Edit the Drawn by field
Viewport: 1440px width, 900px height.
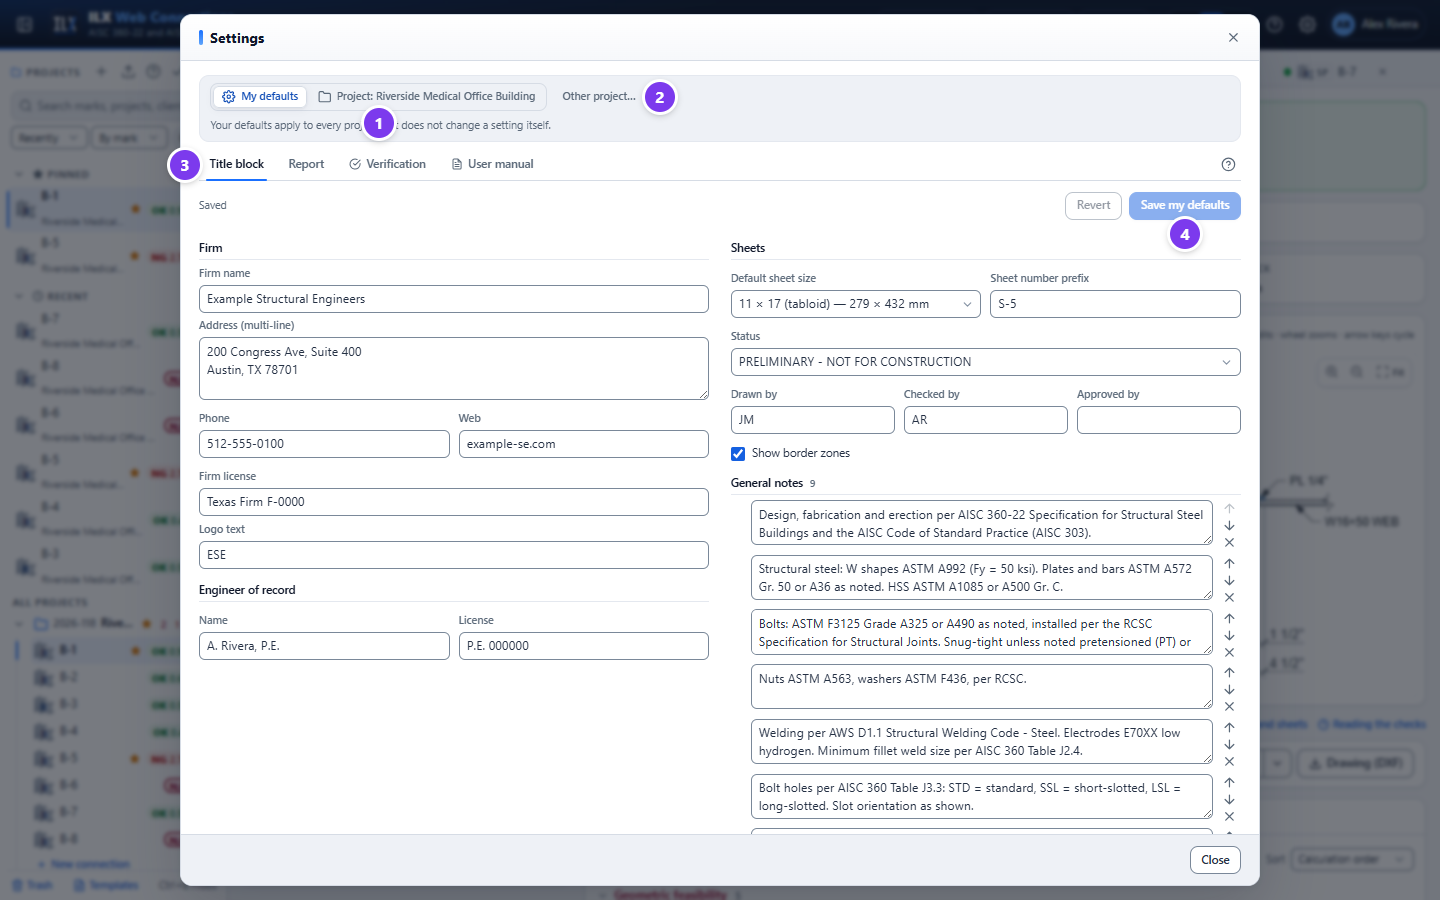click(813, 420)
